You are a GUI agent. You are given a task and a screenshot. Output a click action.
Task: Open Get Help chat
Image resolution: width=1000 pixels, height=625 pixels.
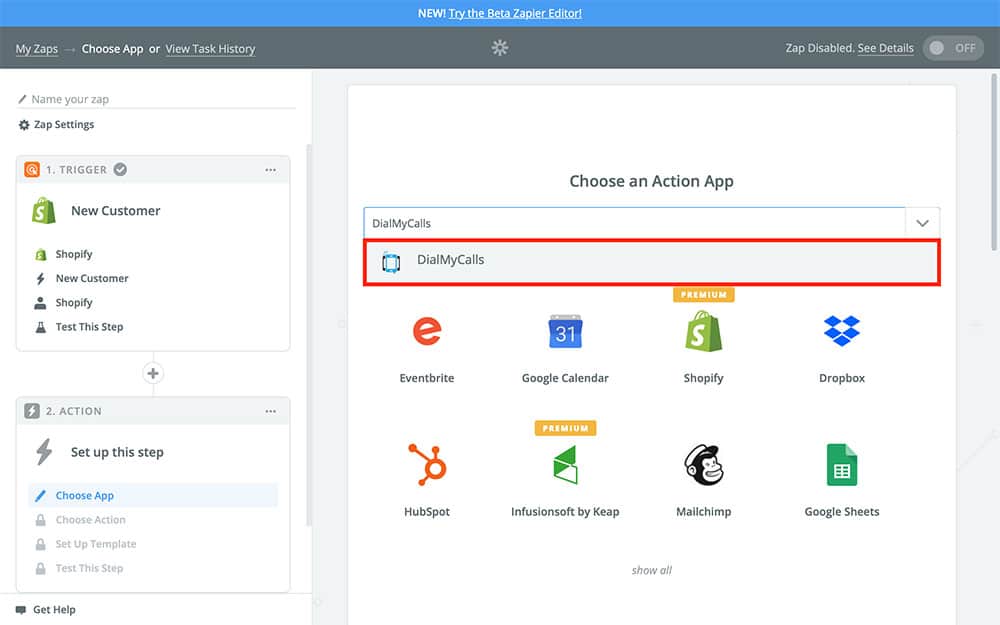click(x=53, y=609)
